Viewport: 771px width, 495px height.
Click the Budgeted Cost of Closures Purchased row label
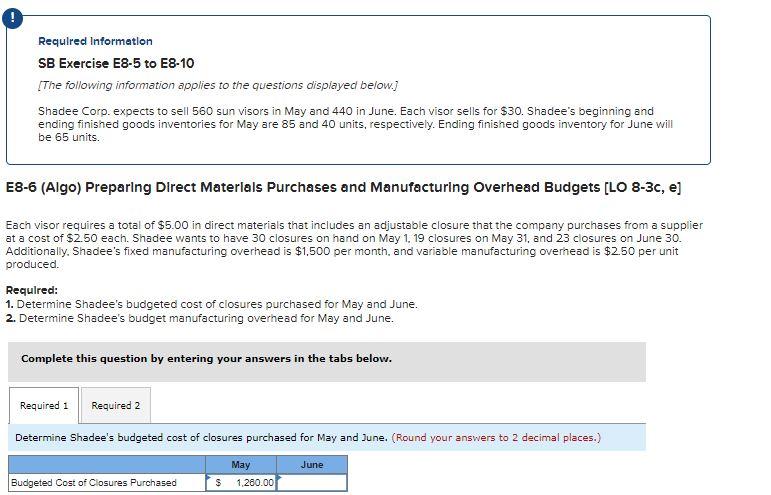click(107, 482)
